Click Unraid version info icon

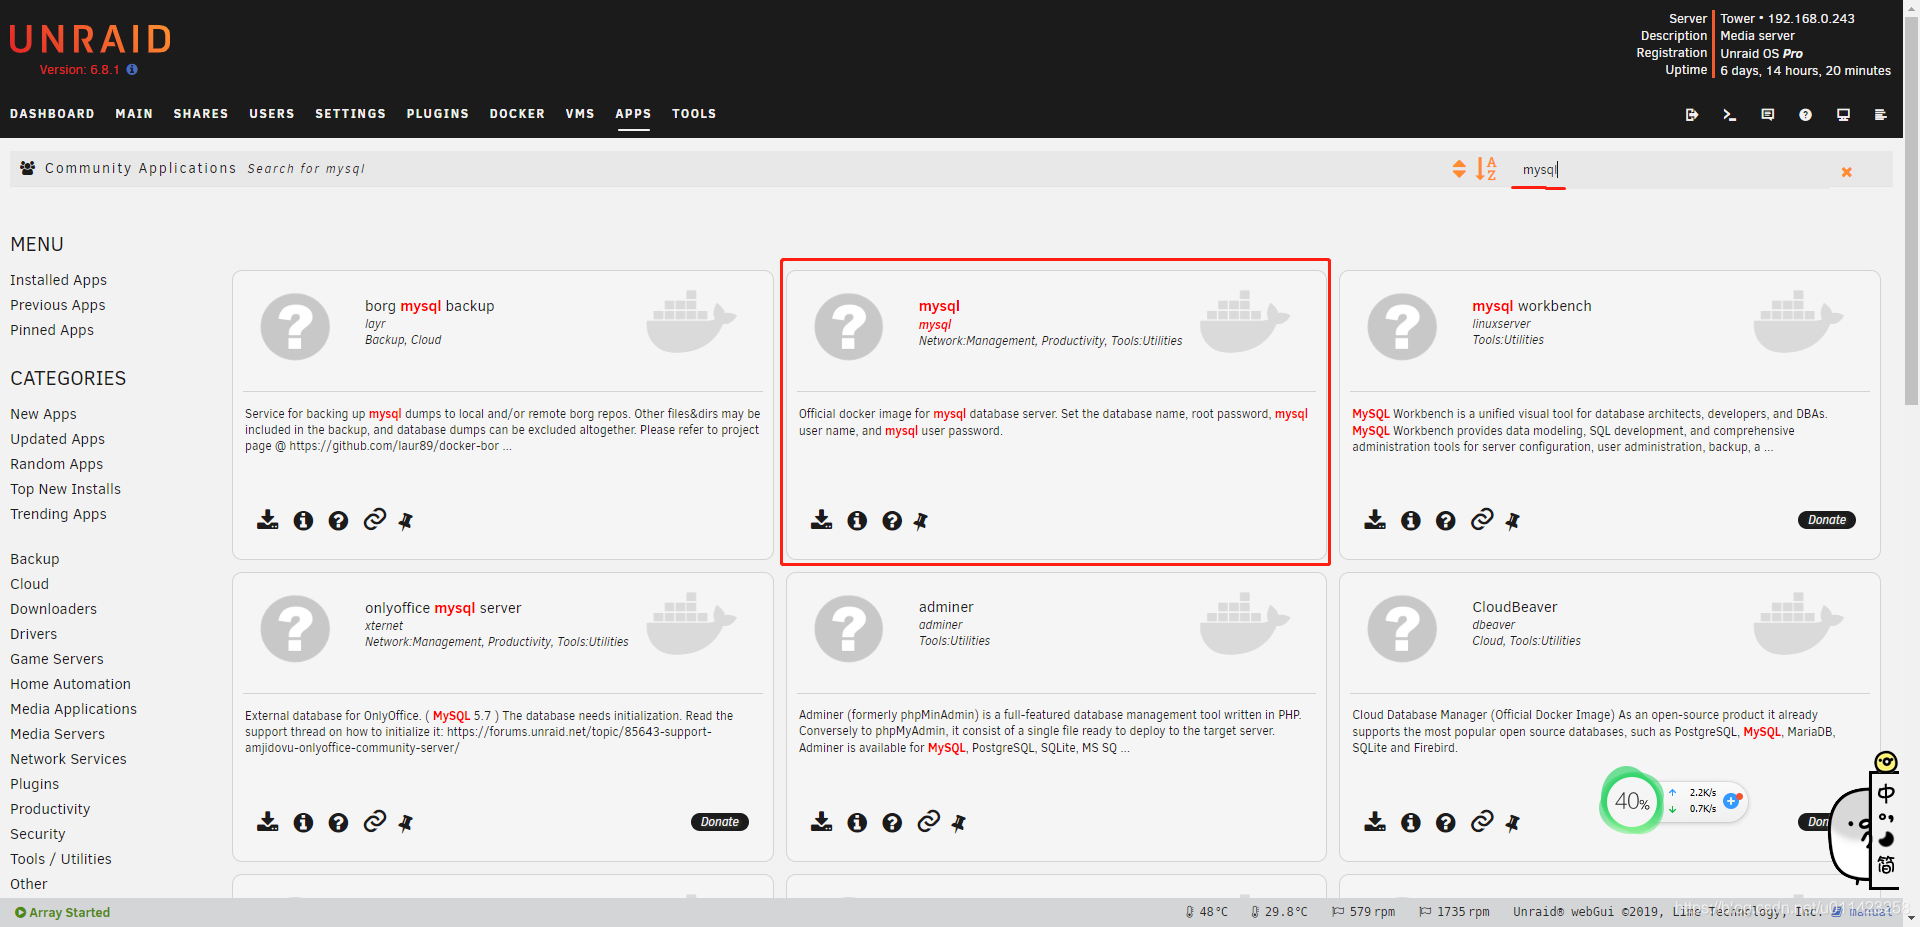coord(132,70)
